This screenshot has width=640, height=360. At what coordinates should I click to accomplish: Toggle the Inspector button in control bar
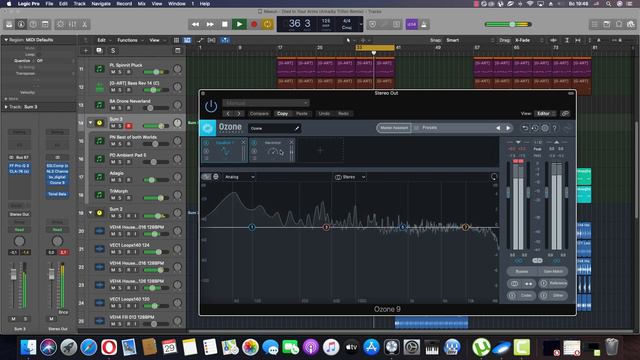pos(21,24)
